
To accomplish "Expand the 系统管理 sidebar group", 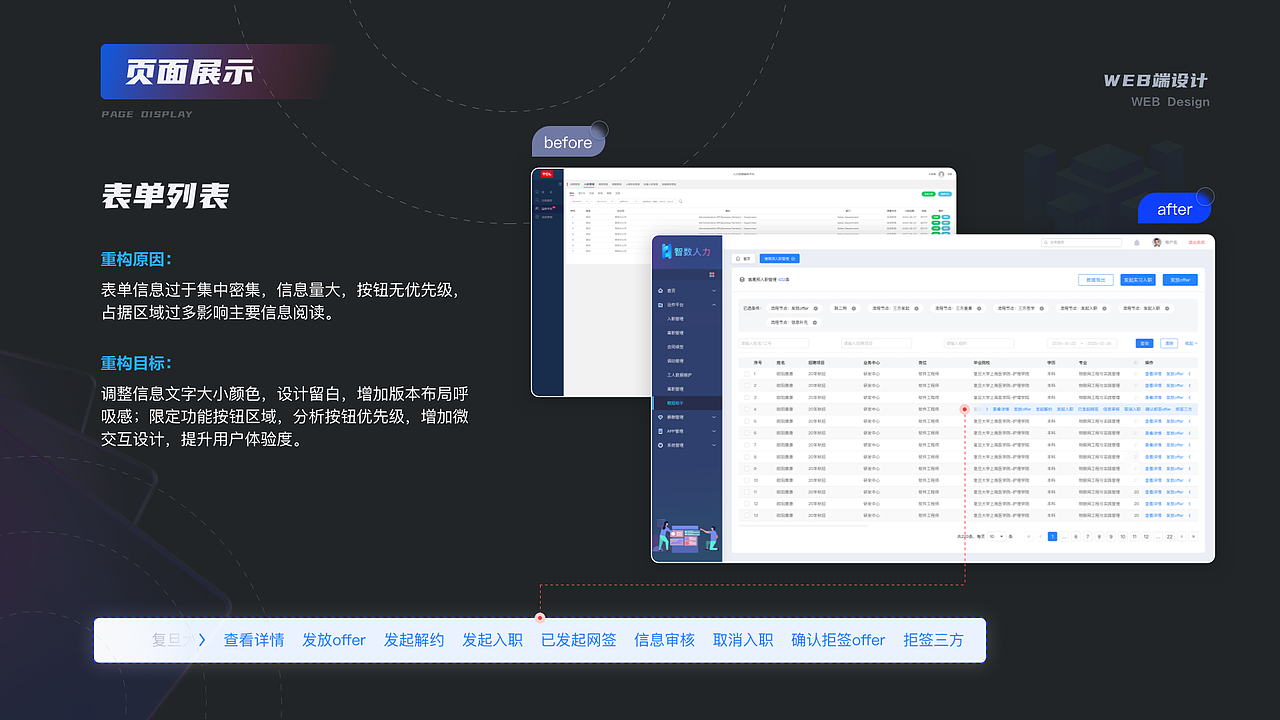I will 714,445.
